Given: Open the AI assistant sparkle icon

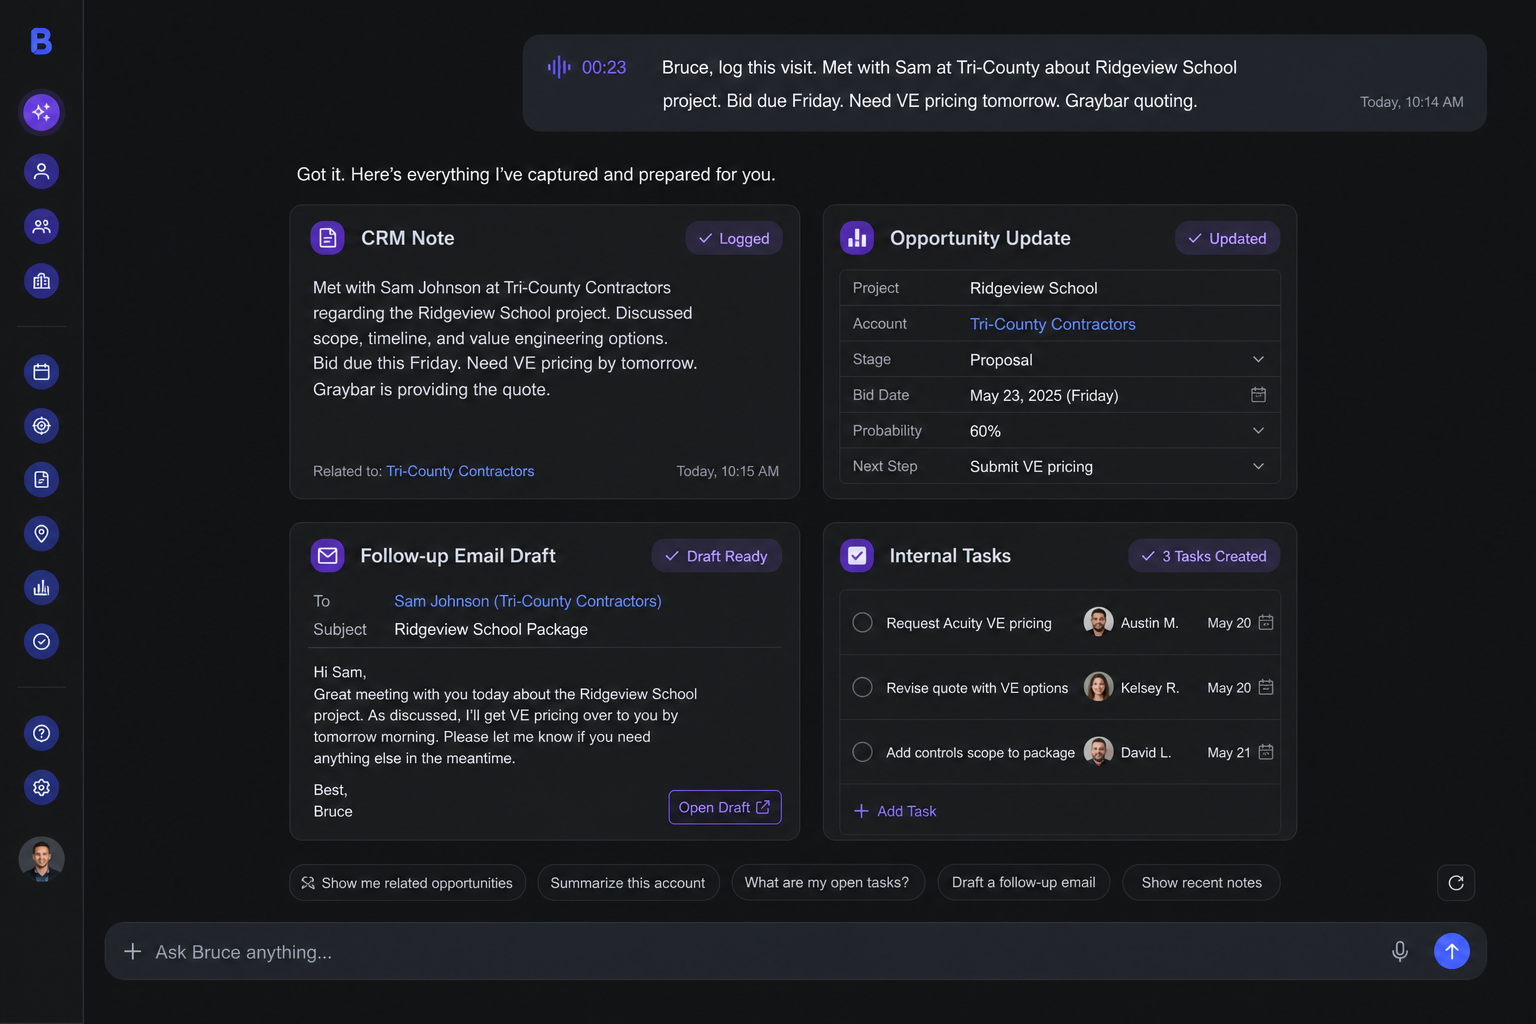Looking at the screenshot, I should coord(41,112).
